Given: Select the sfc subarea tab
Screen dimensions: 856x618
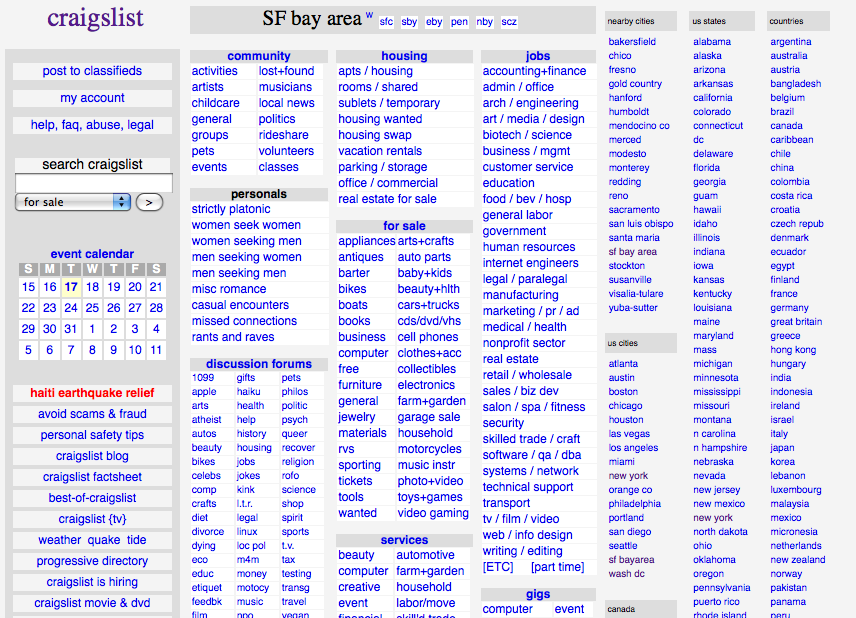Looking at the screenshot, I should 386,22.
